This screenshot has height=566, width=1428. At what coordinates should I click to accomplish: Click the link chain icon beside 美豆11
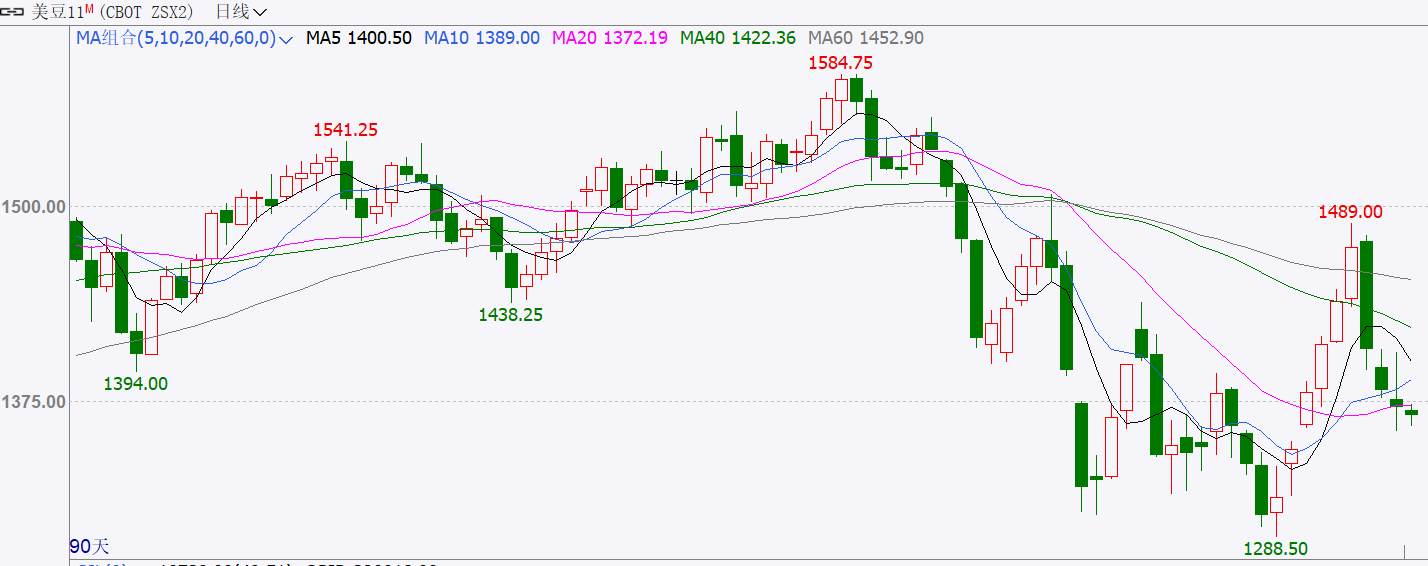[13, 12]
